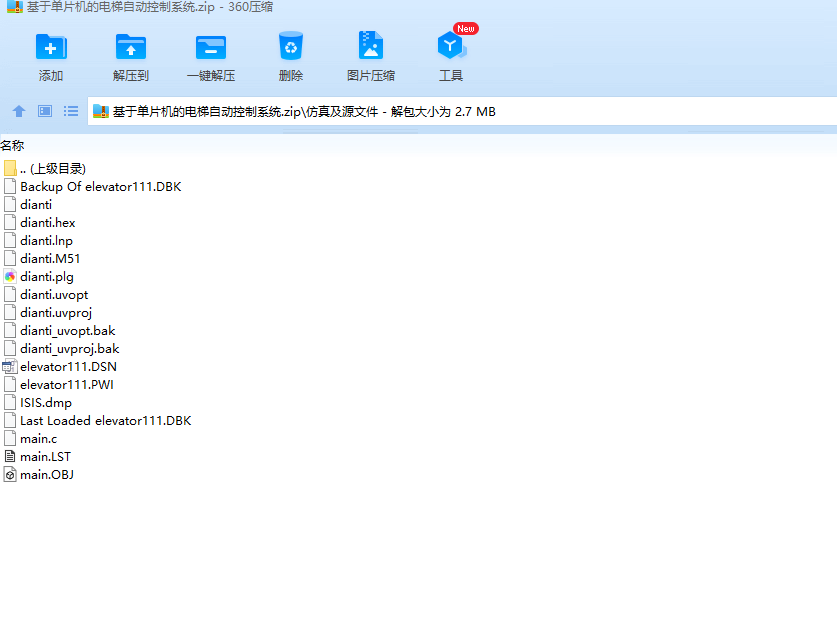Switch to the list view icon

pyautogui.click(x=71, y=111)
